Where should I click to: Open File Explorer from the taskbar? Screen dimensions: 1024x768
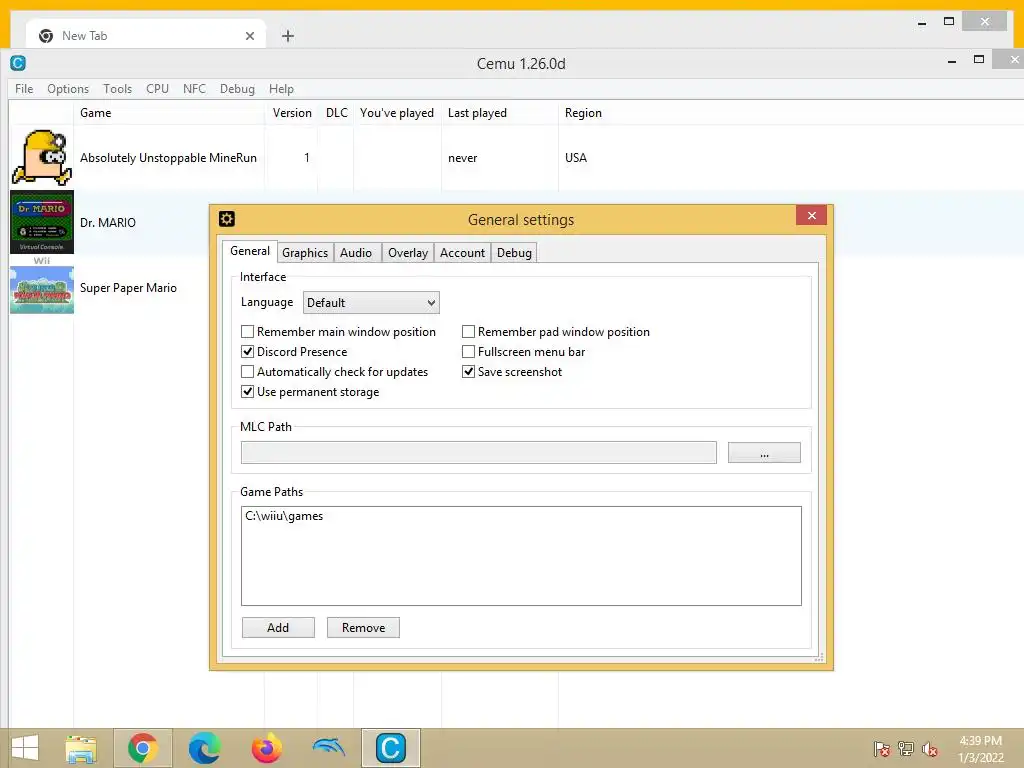(x=81, y=748)
